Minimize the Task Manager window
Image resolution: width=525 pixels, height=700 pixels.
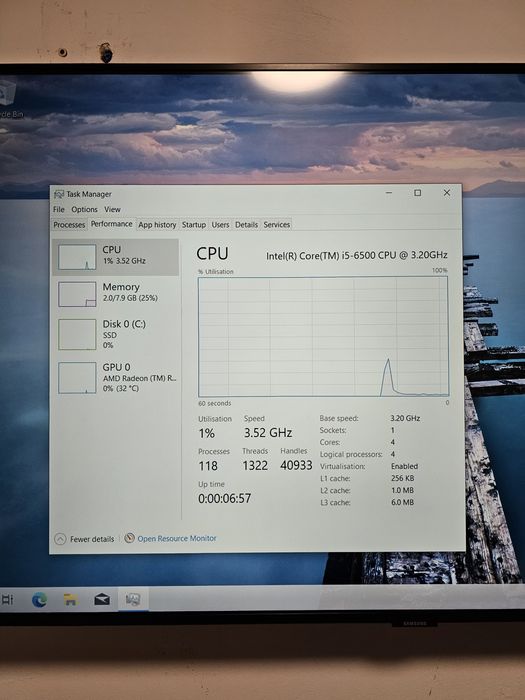[389, 193]
